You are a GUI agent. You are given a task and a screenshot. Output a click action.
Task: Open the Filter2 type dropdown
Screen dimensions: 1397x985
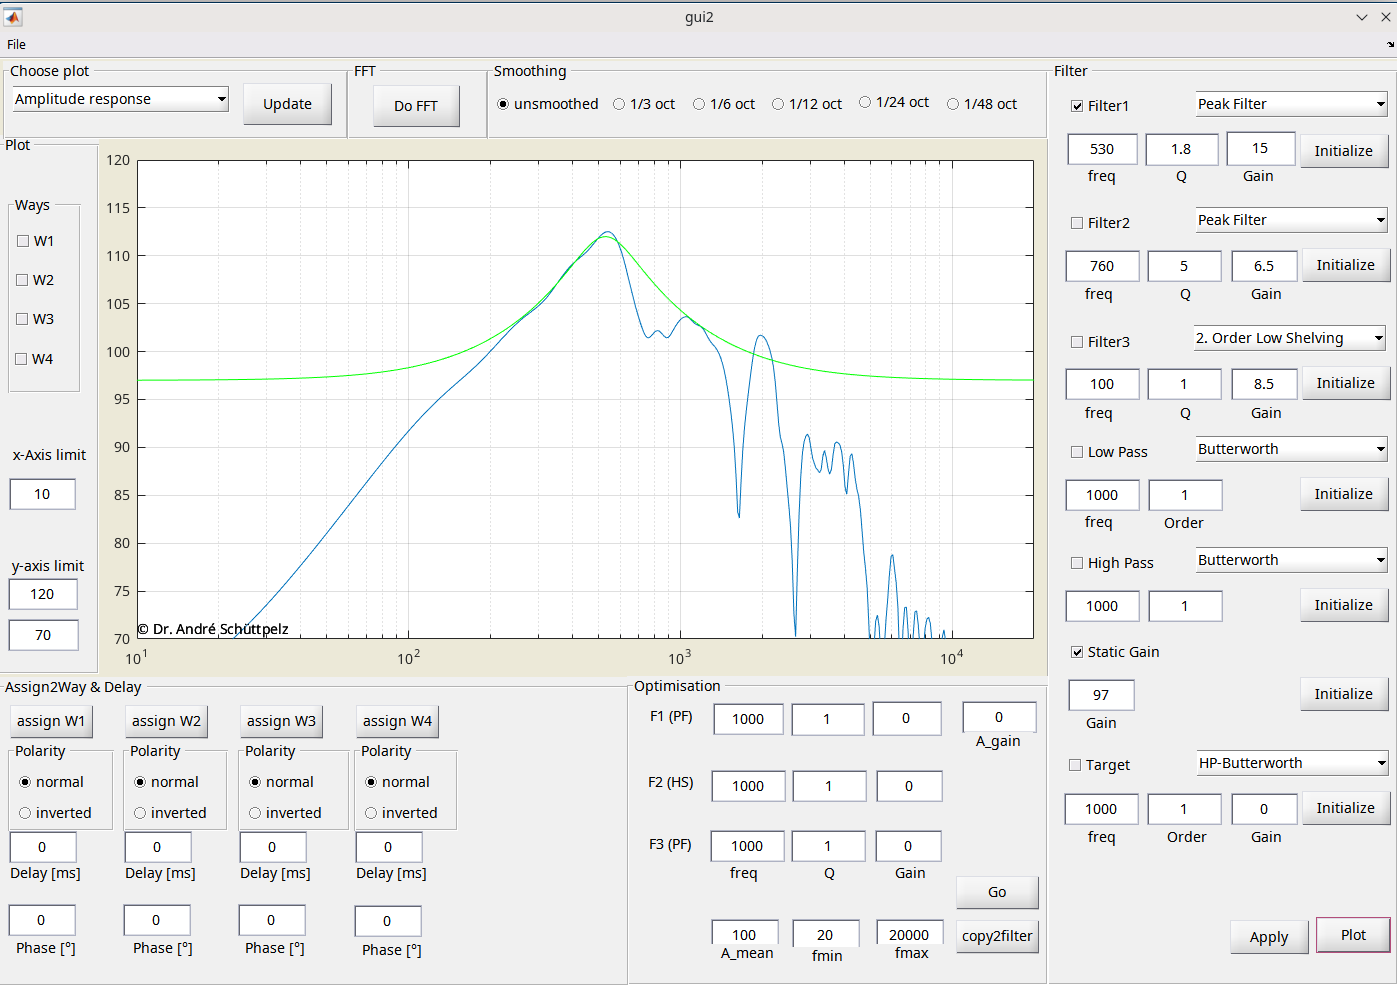(1291, 220)
